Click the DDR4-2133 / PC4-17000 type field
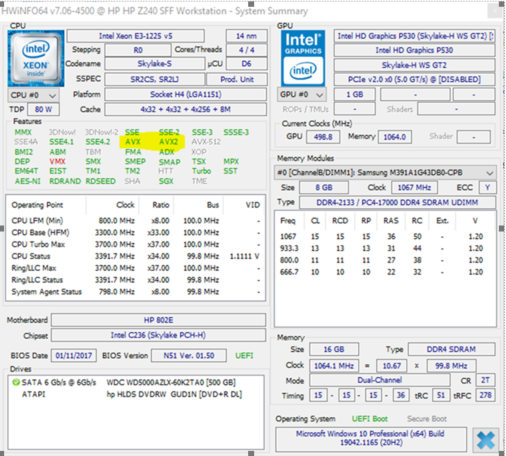506x456 pixels. point(397,202)
